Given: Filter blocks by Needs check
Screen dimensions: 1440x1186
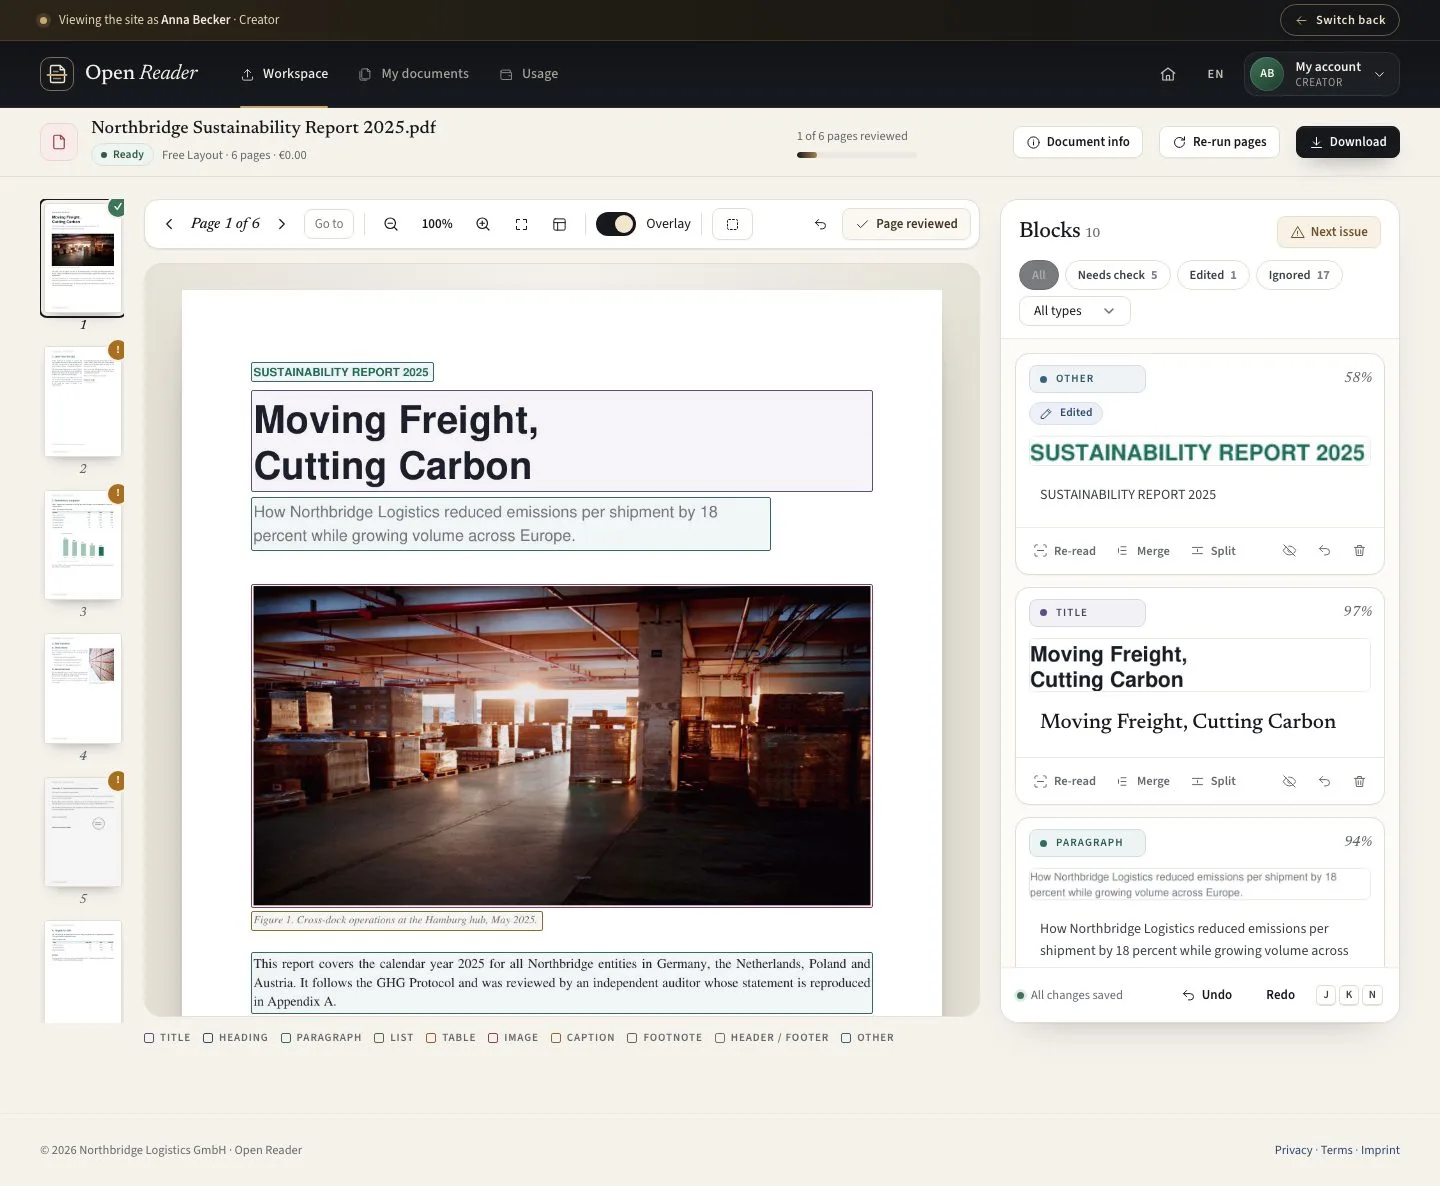Looking at the screenshot, I should click(x=1117, y=275).
